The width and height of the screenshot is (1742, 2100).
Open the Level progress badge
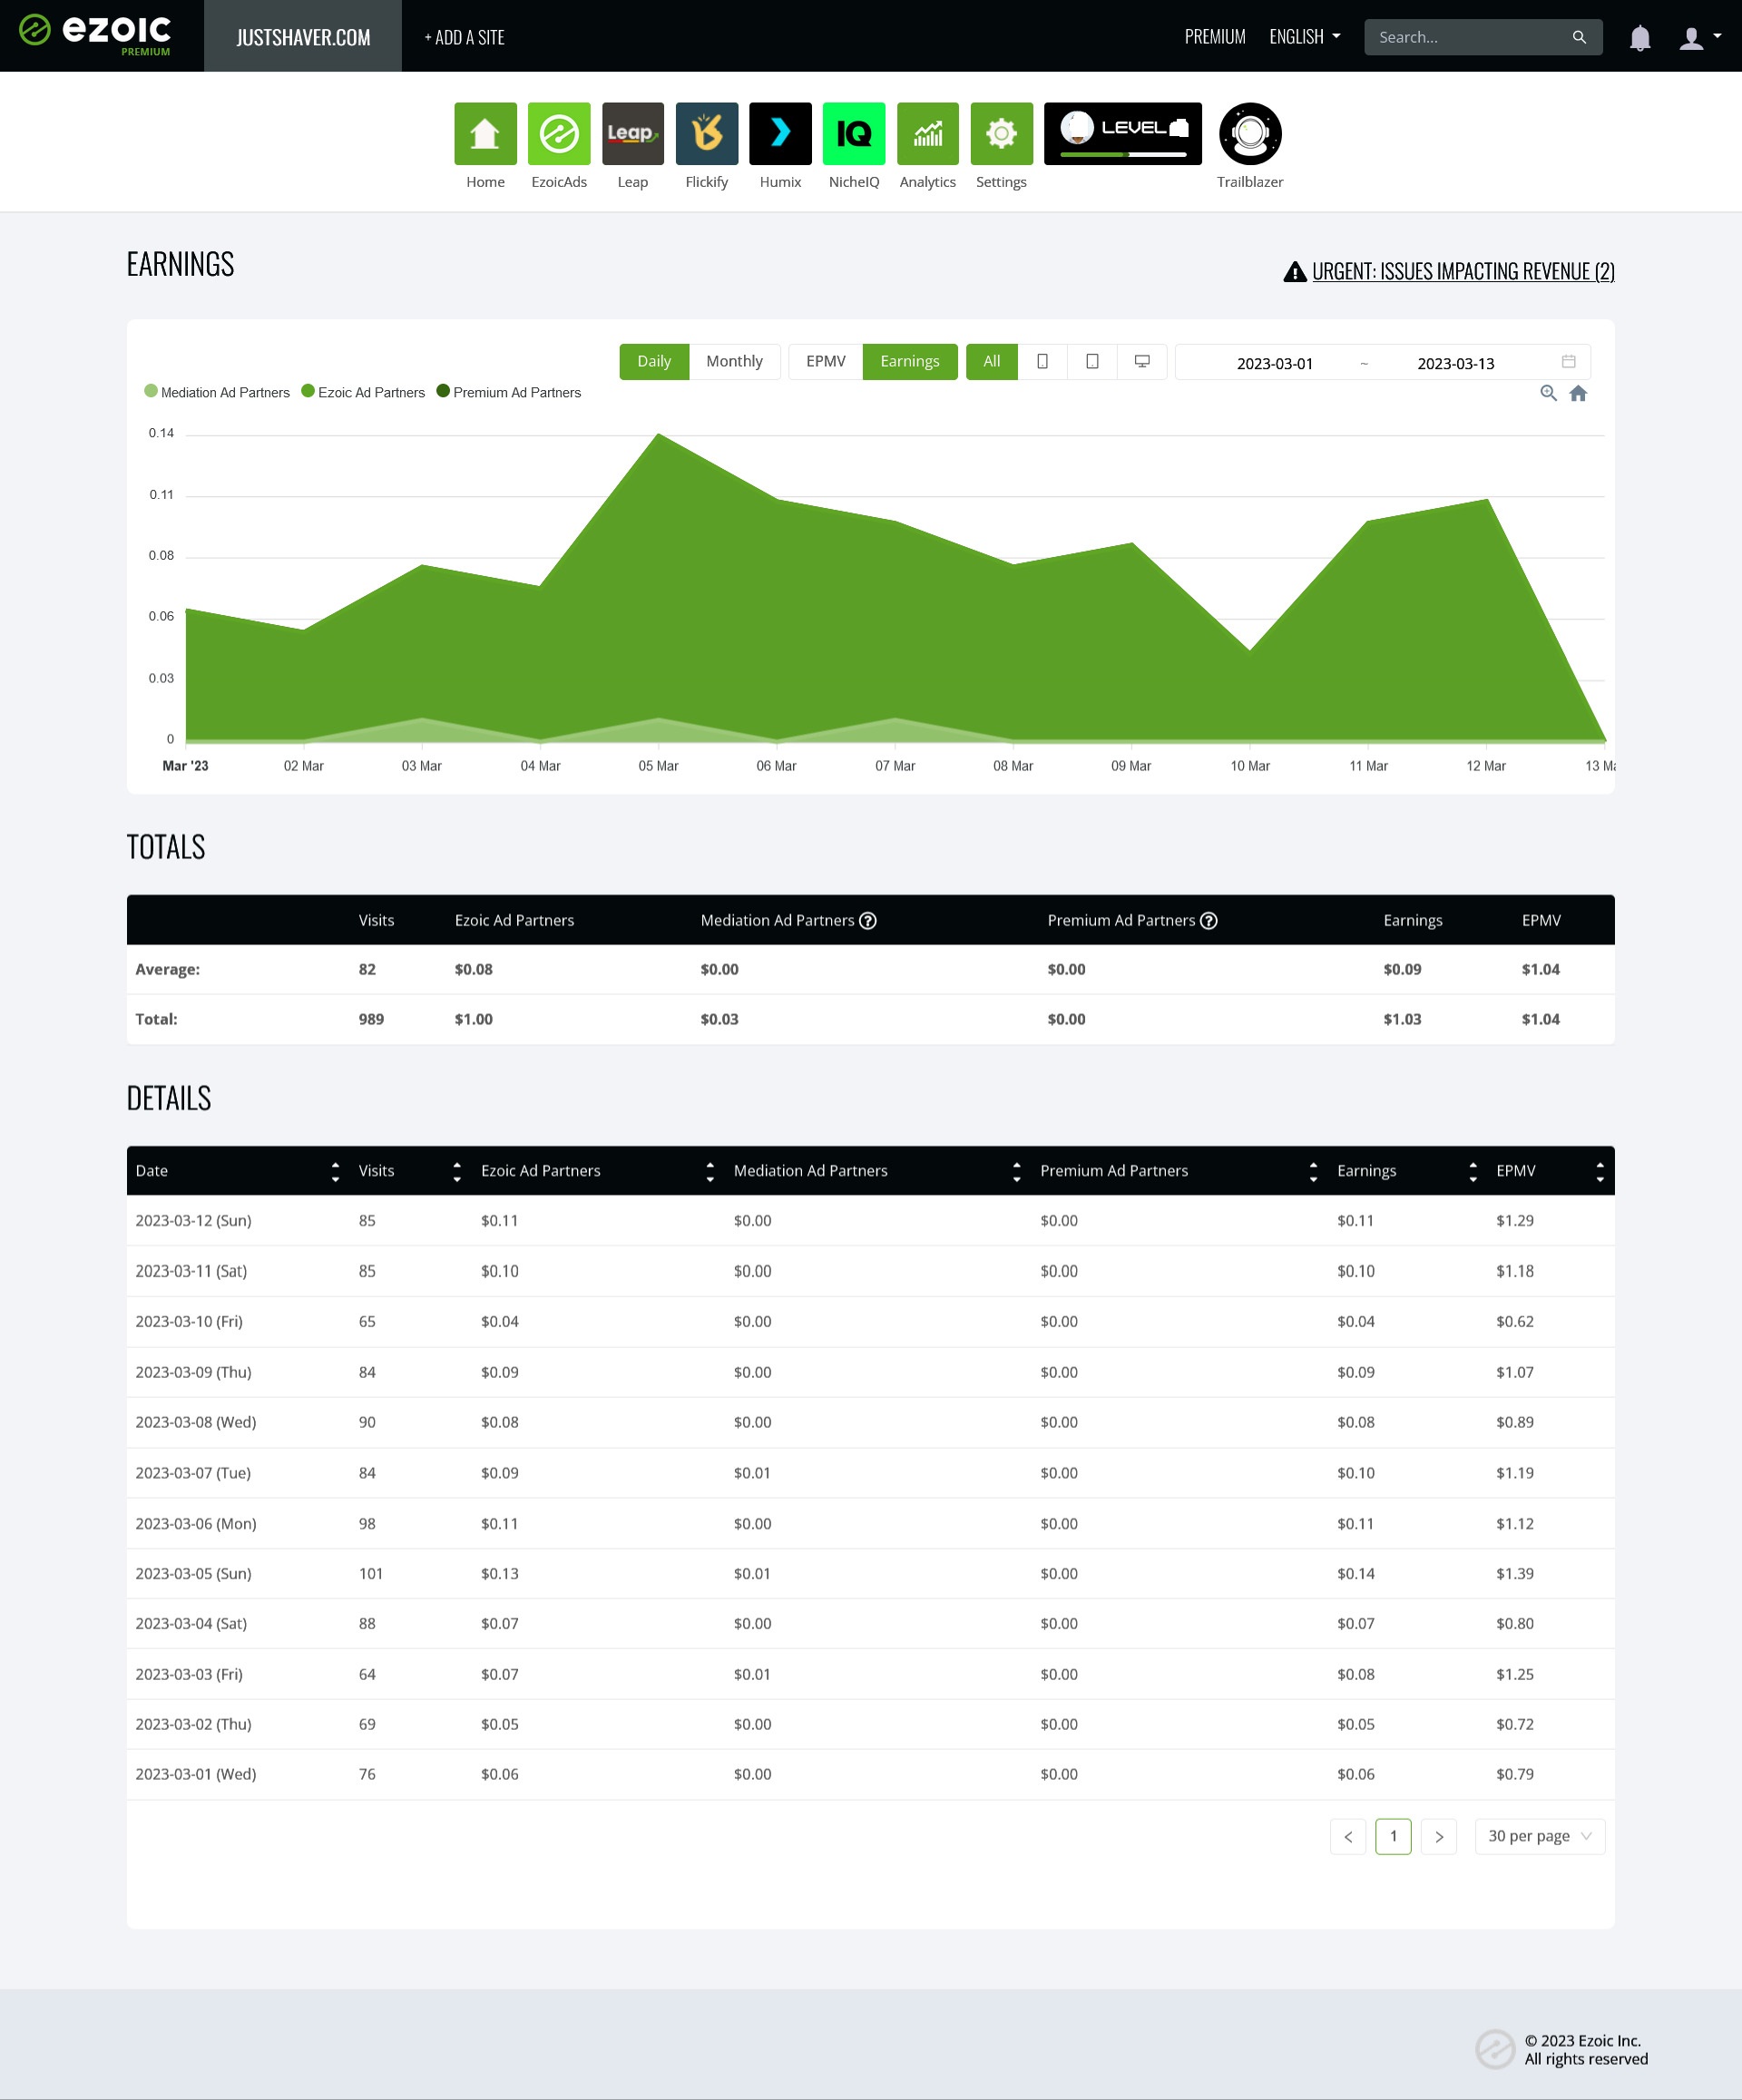(1123, 133)
